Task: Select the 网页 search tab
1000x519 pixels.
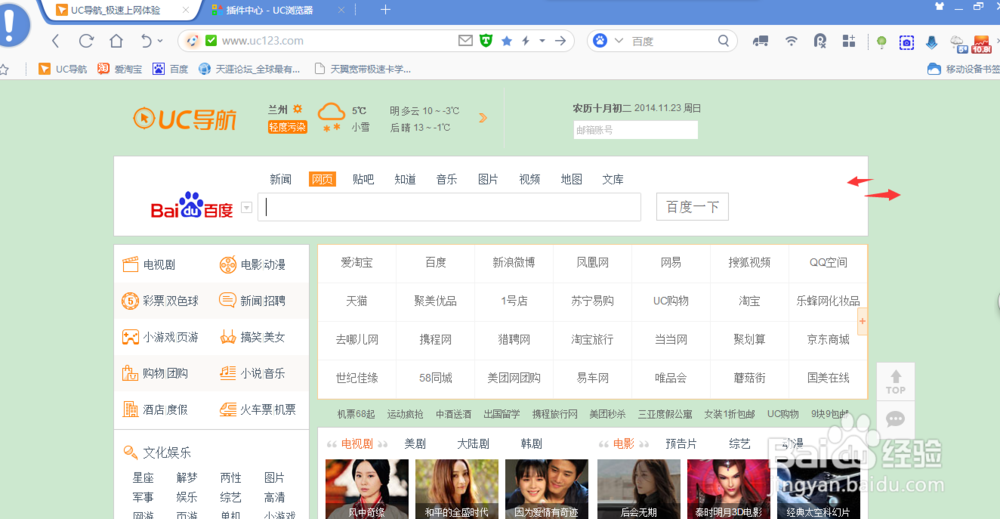Action: point(322,179)
